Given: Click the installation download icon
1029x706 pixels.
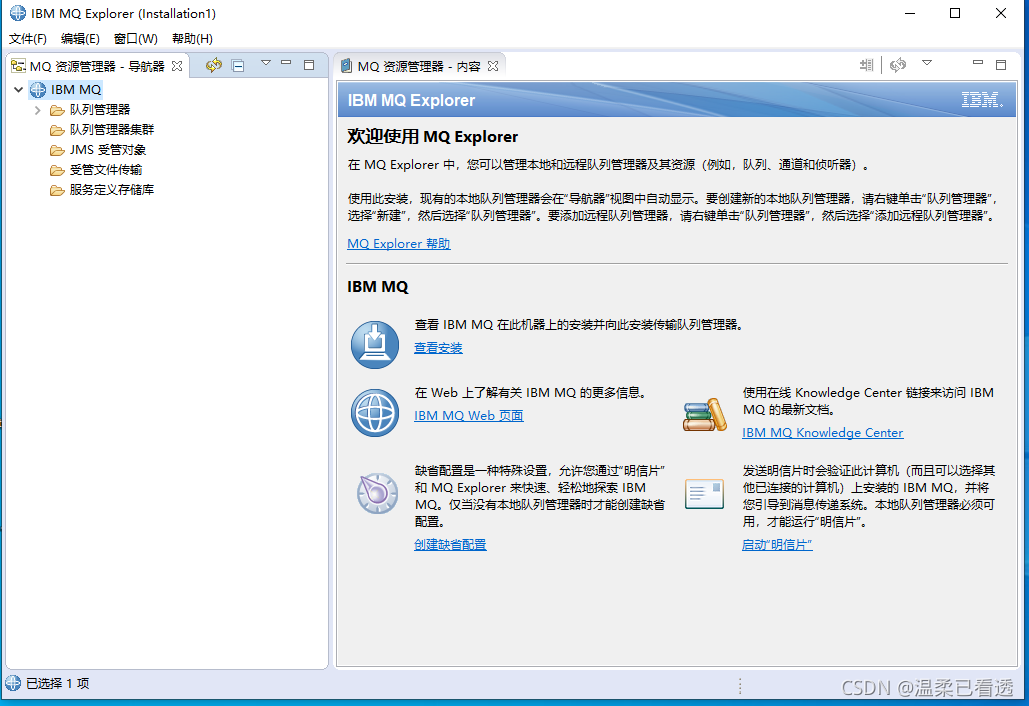Looking at the screenshot, I should click(375, 344).
